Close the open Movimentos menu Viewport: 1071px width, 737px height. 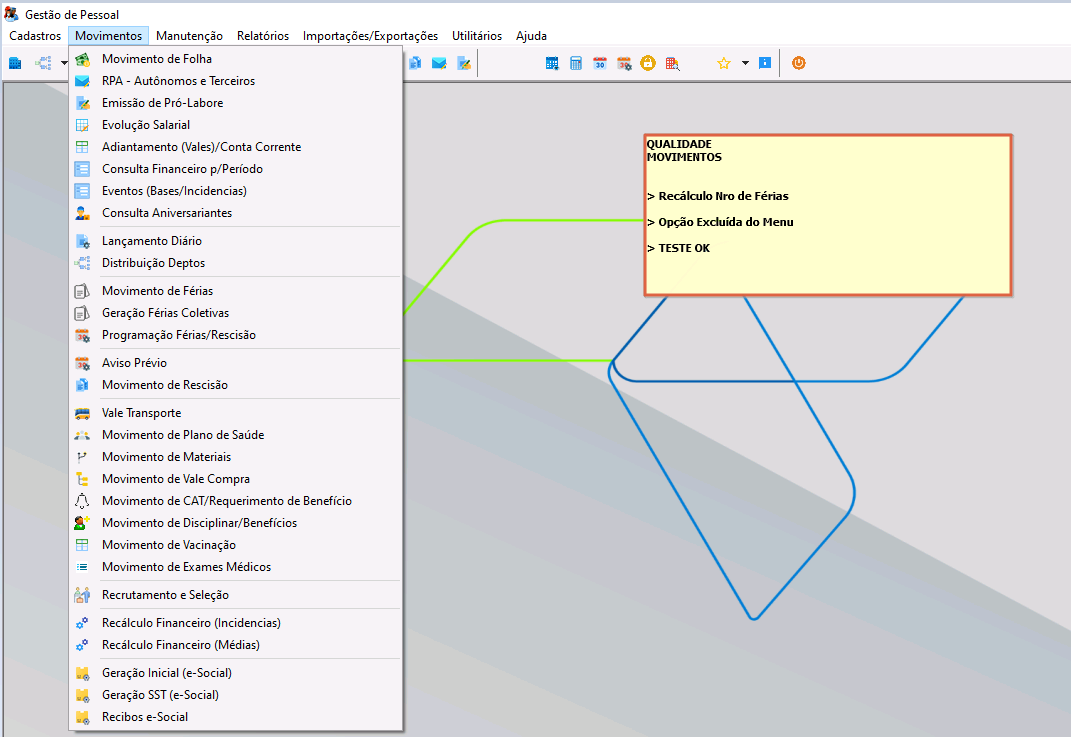click(109, 36)
